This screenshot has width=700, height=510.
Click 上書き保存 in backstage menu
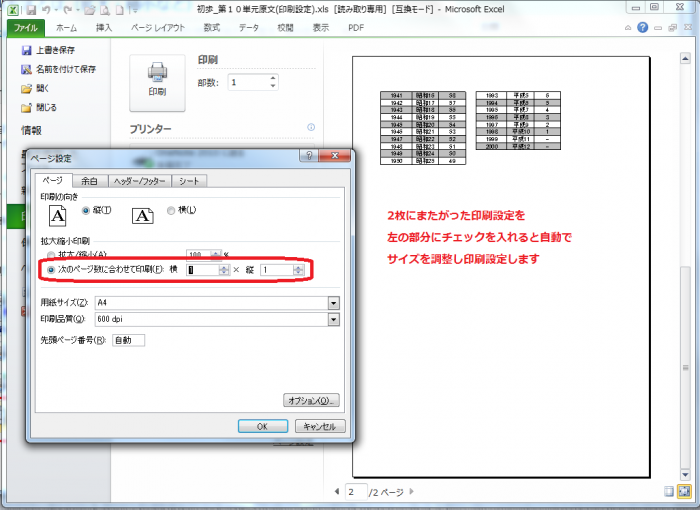(48, 50)
